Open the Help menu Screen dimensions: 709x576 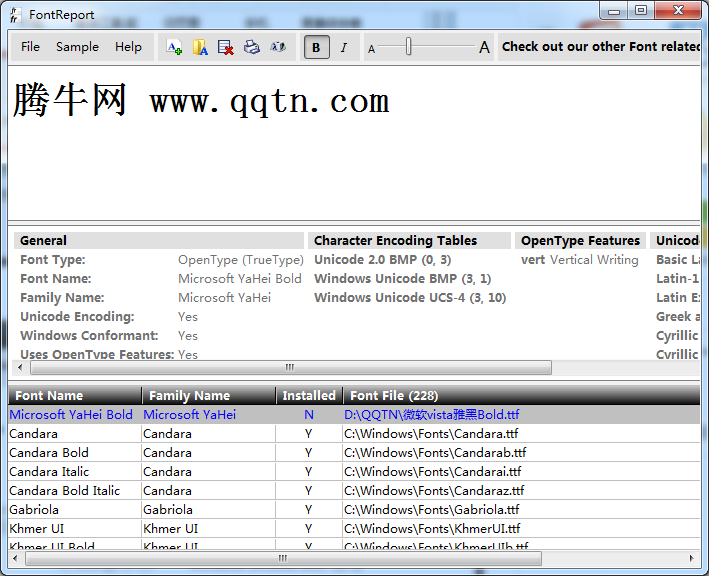[128, 47]
